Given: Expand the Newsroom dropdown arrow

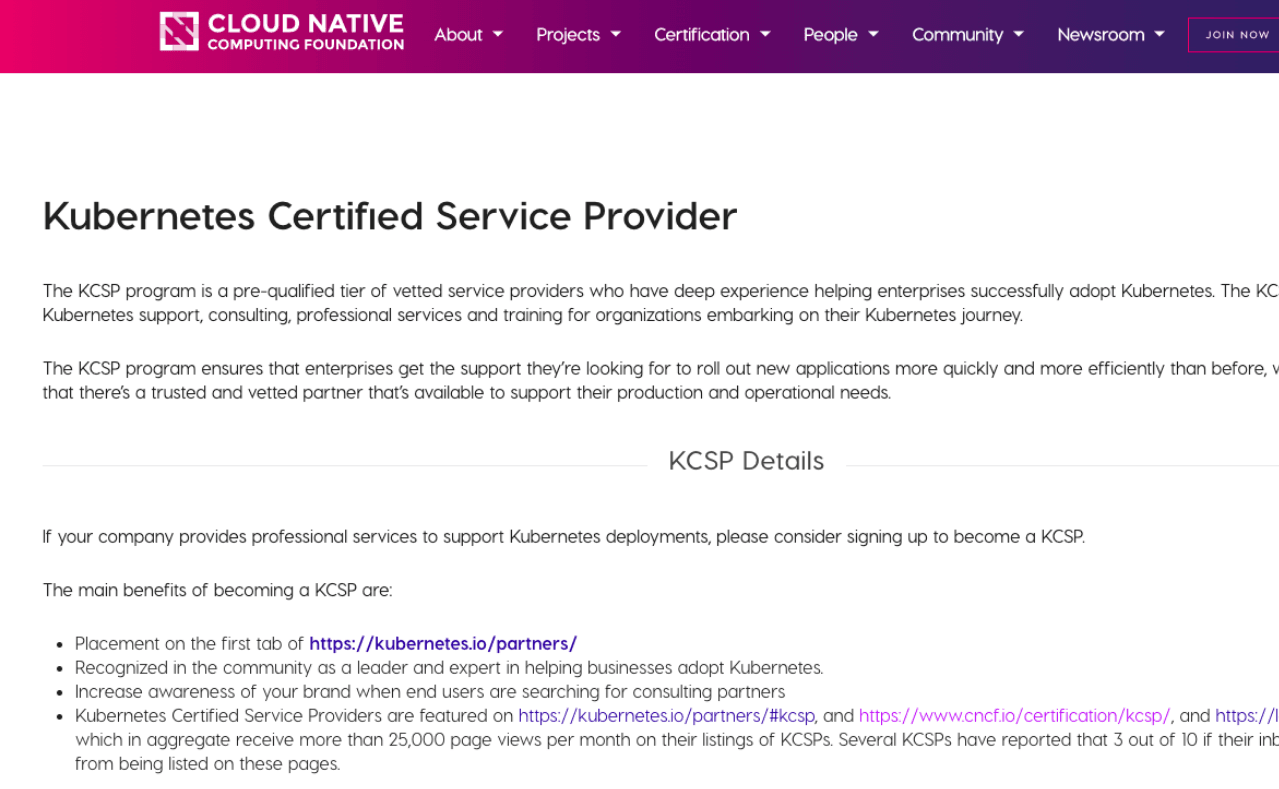Looking at the screenshot, I should [x=1159, y=34].
